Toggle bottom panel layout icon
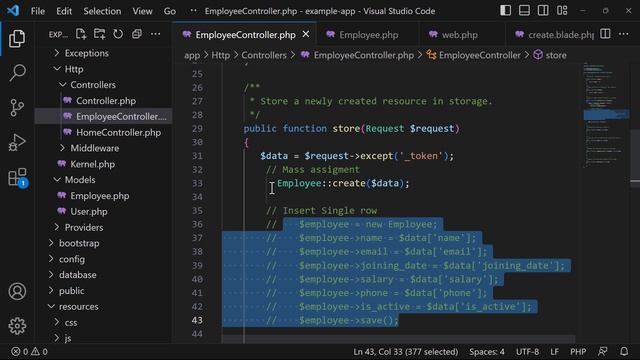The height and width of the screenshot is (360, 640). (524, 11)
